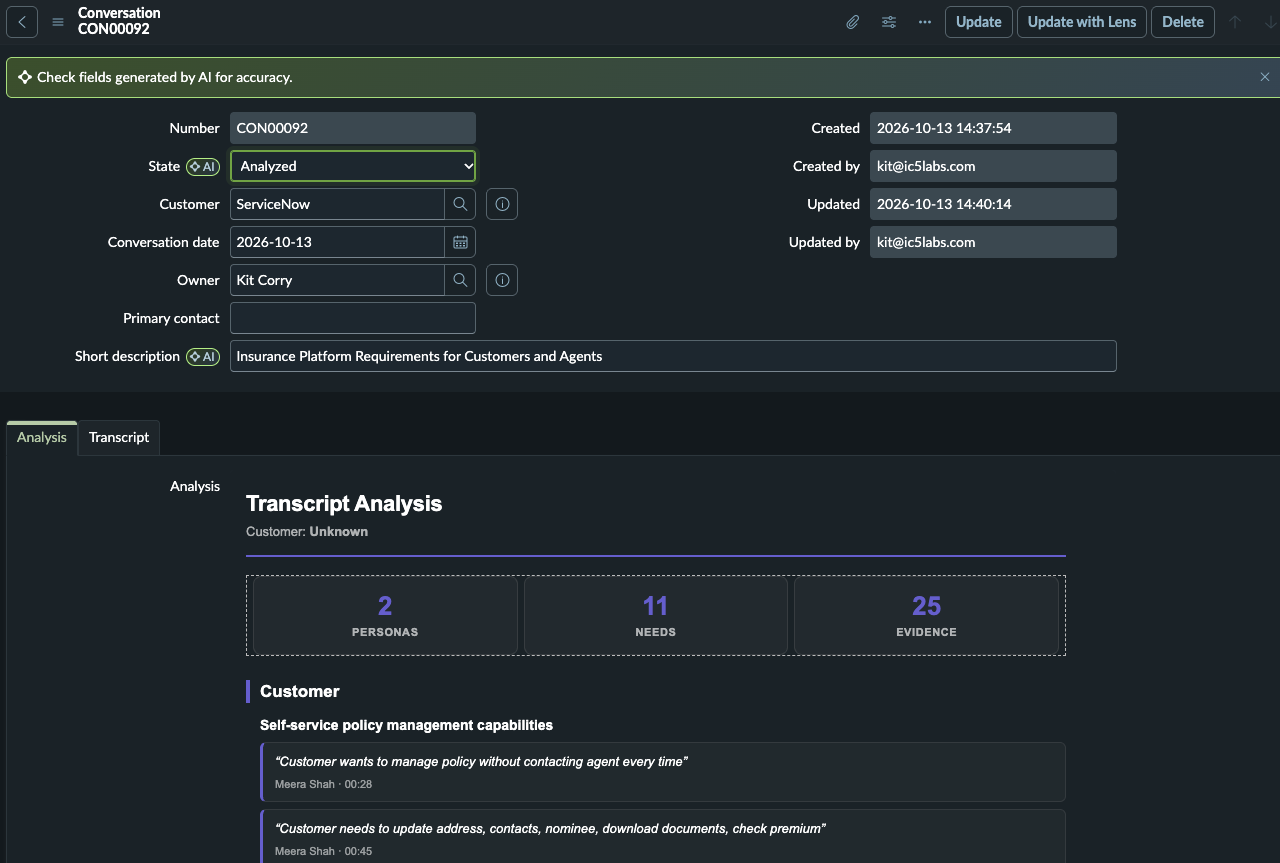Click Self-service policy management capabilities heading
Viewport: 1280px width, 863px height.
(406, 725)
